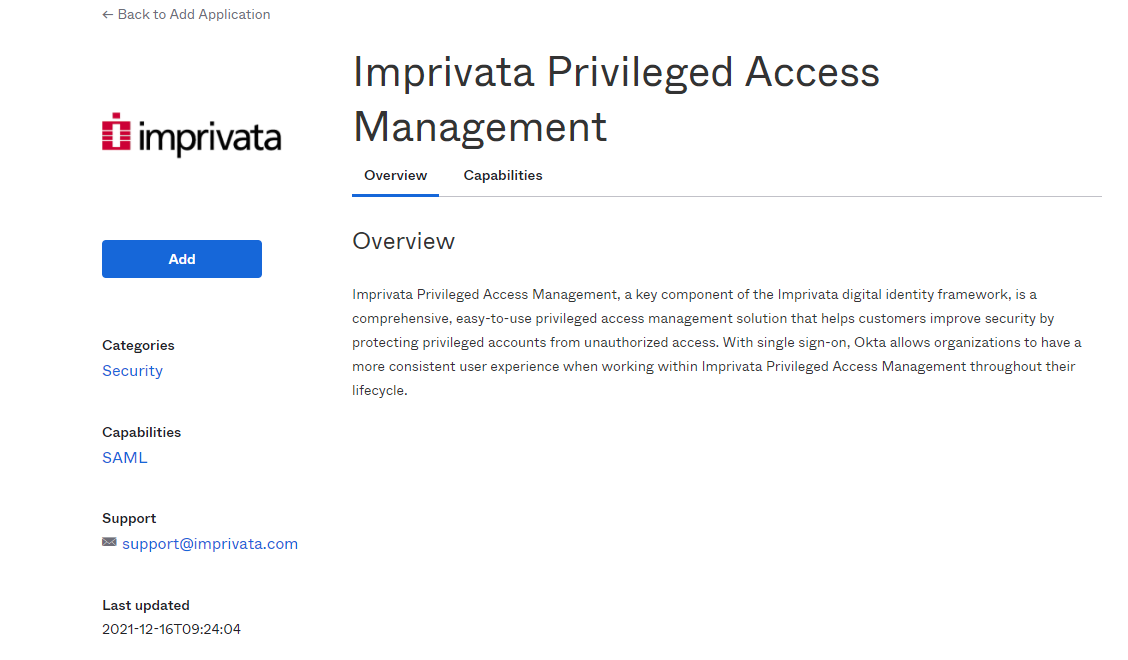Image resolution: width=1128 pixels, height=660 pixels.
Task: Open the Security category link
Action: click(x=132, y=371)
